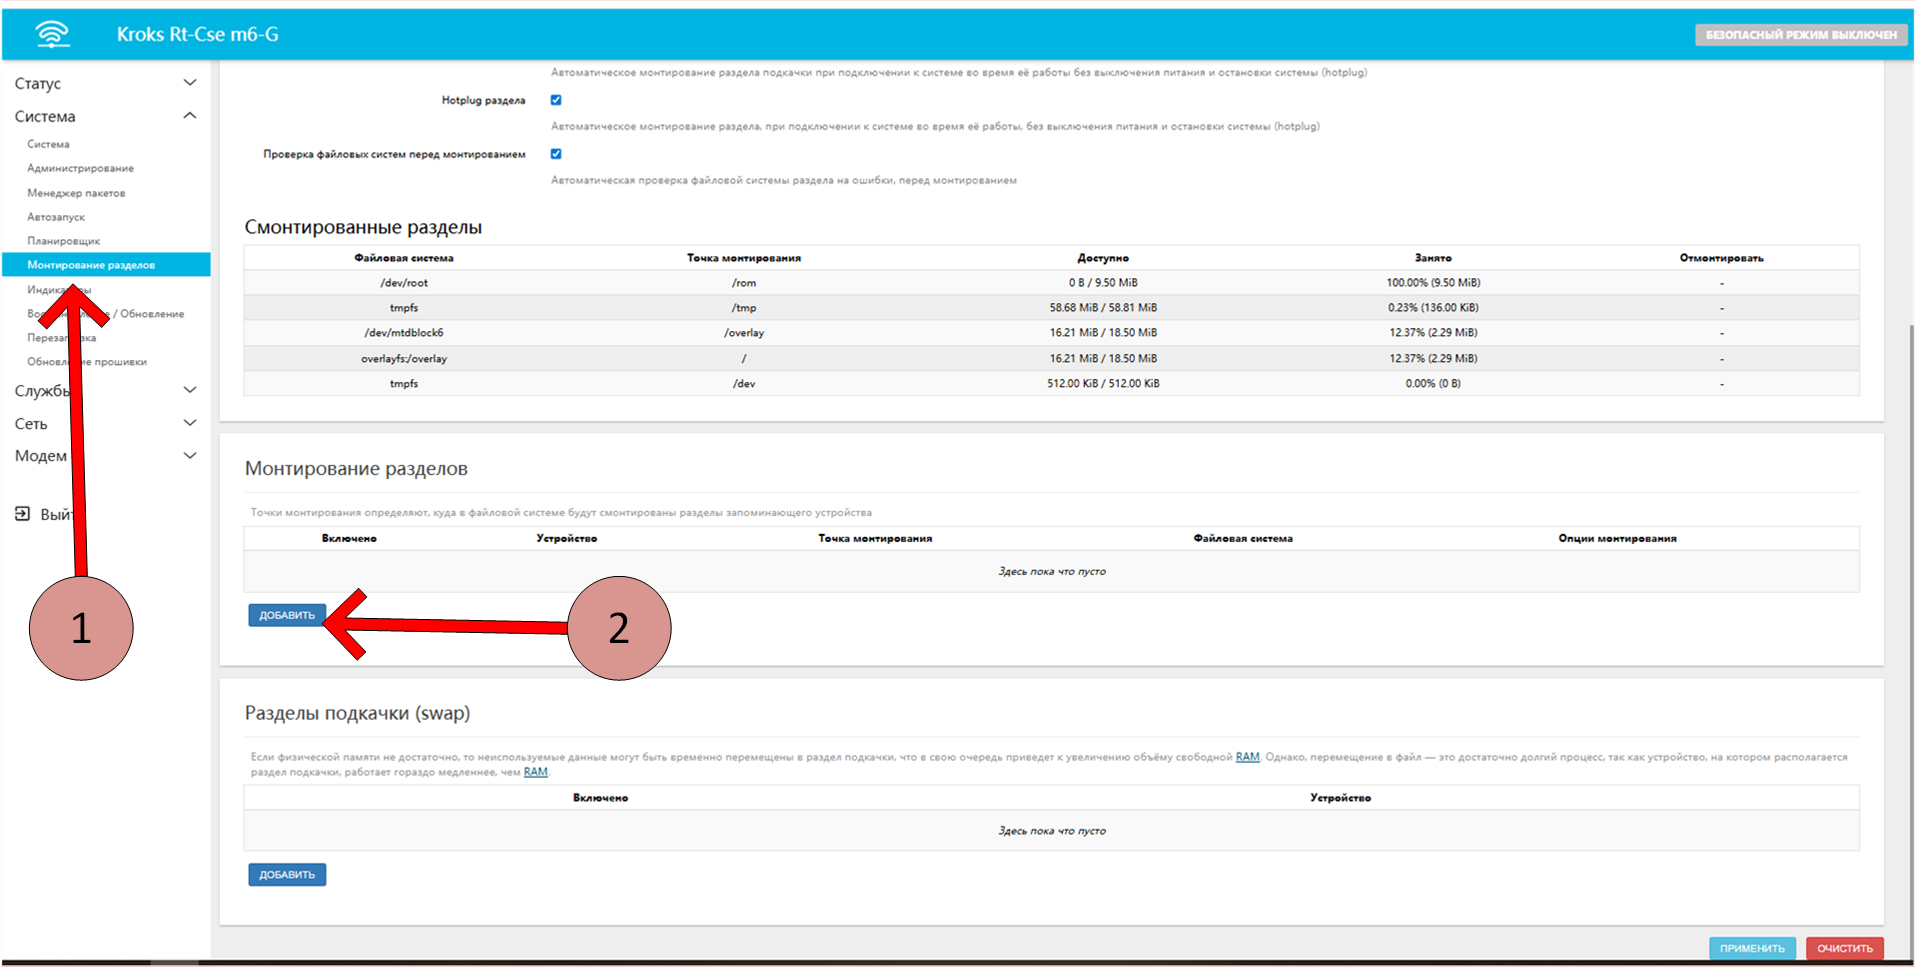This screenshot has width=1916, height=967.
Task: Expand the Сеть section chevron
Action: [x=190, y=423]
